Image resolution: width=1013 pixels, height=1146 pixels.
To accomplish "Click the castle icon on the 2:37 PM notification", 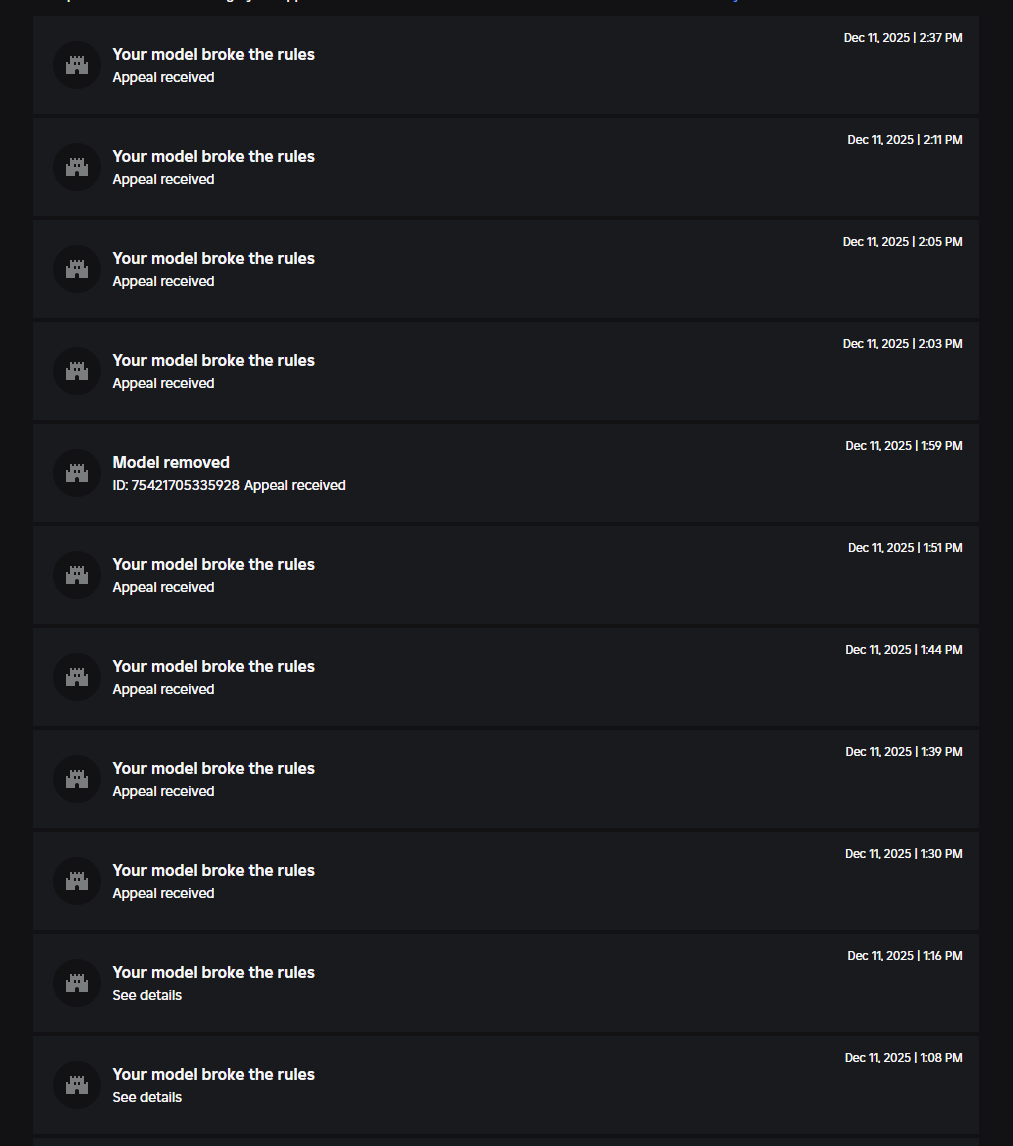I will click(77, 65).
